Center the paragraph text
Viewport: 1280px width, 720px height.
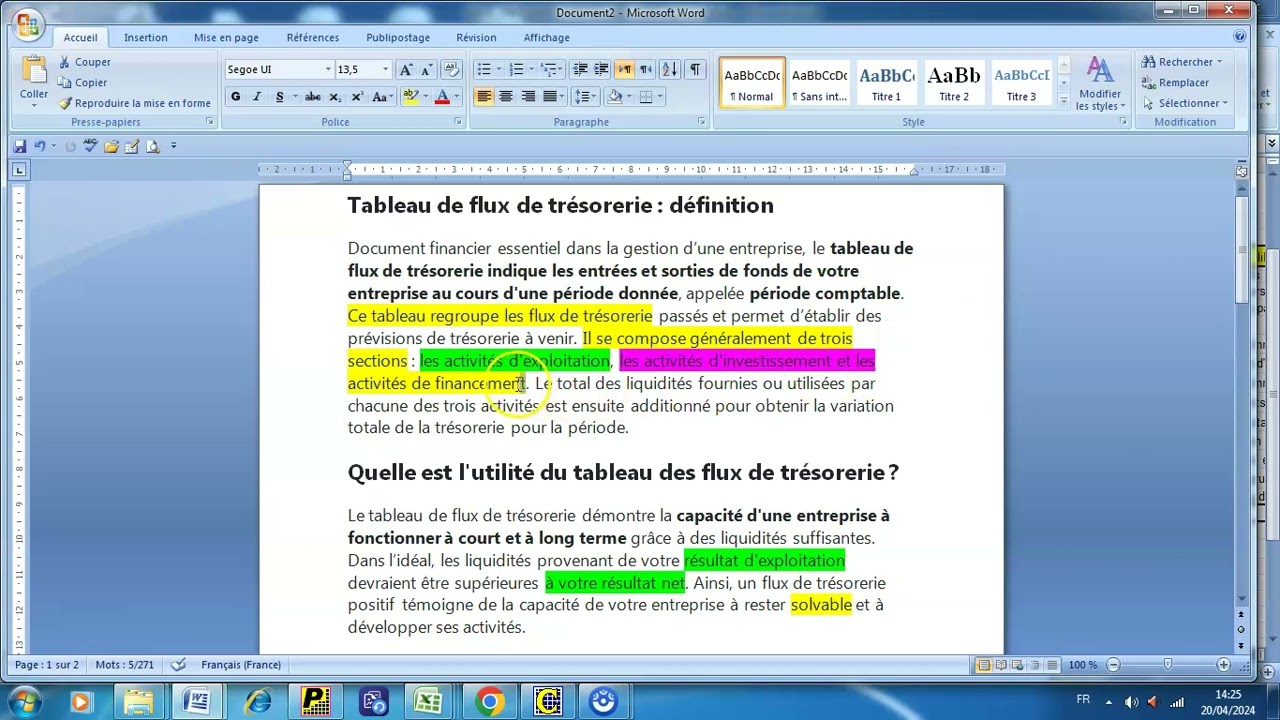pos(506,97)
